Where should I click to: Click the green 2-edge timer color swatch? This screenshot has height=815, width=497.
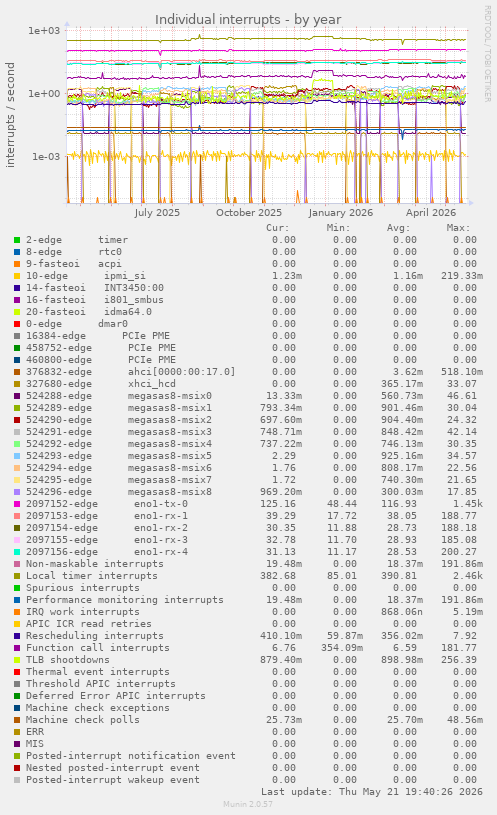pos(17,240)
